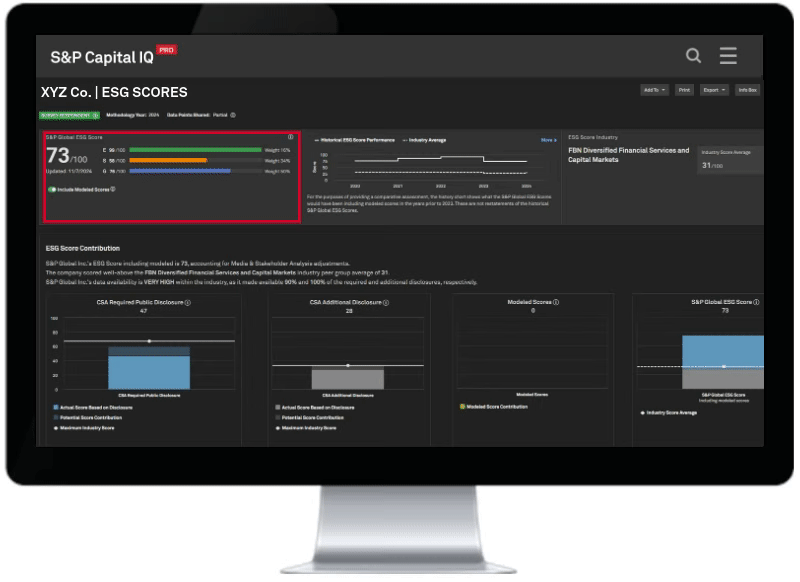Open the Add To dropdown
This screenshot has width=800, height=582.
654,90
